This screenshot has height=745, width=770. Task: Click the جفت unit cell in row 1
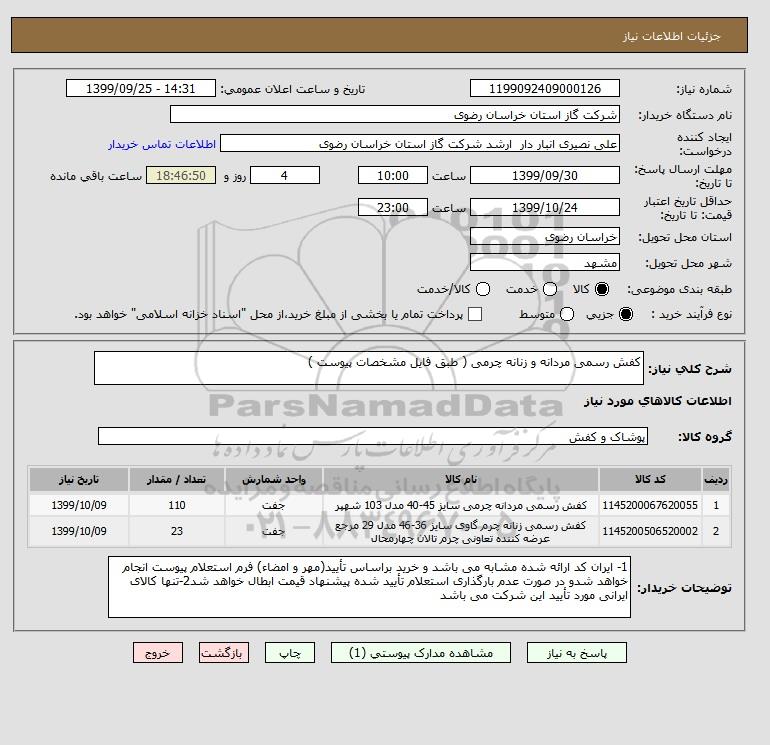click(x=274, y=505)
